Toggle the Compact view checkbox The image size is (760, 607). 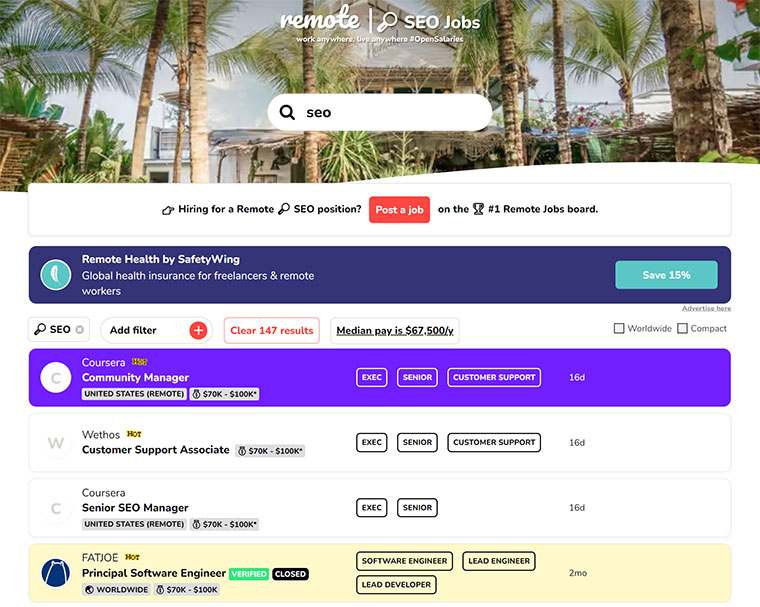pos(683,329)
